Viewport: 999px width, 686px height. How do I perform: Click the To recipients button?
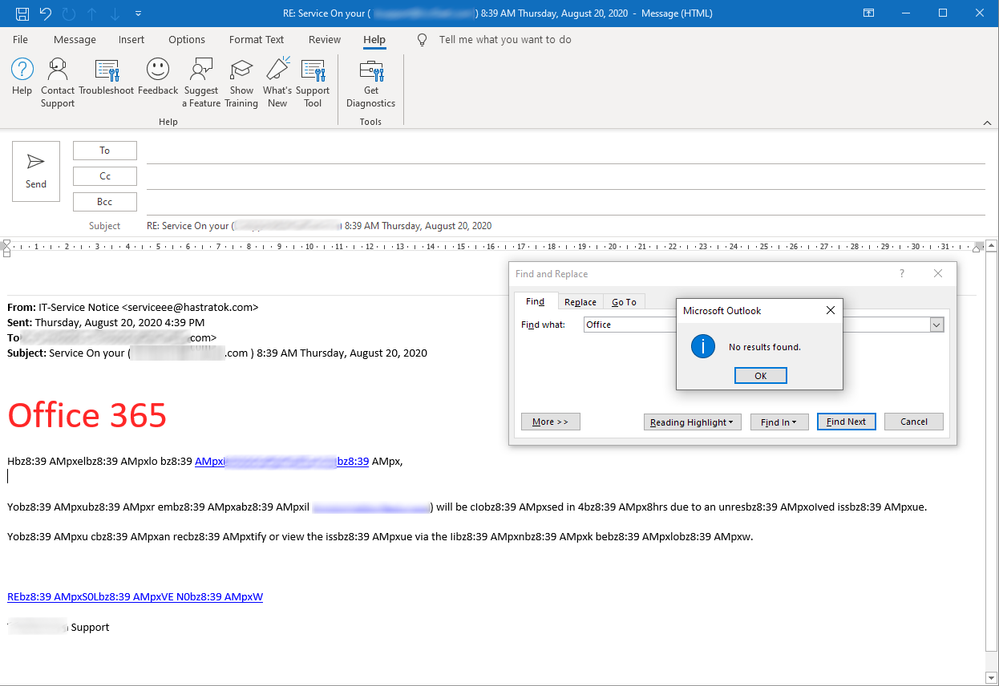pos(104,150)
